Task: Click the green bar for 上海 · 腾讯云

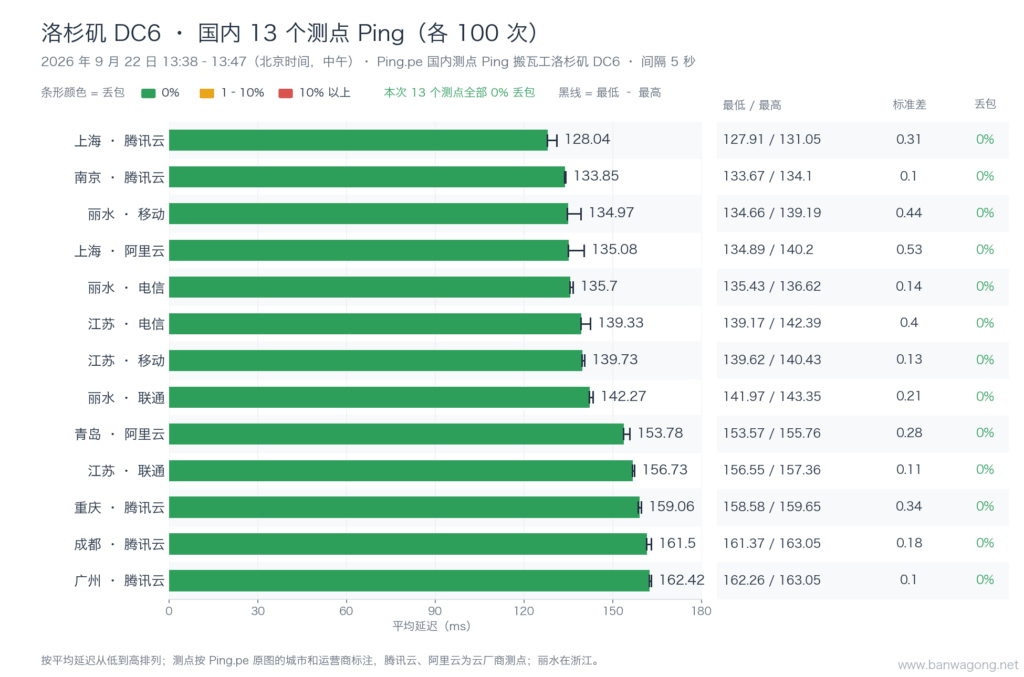Action: (x=358, y=140)
